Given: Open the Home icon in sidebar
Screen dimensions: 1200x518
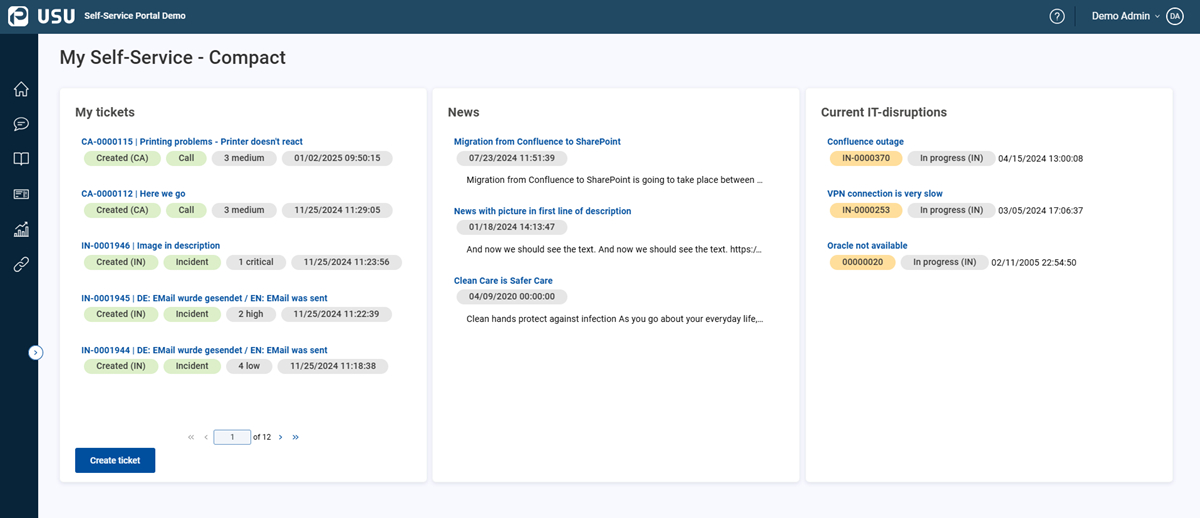Looking at the screenshot, I should (x=21, y=89).
